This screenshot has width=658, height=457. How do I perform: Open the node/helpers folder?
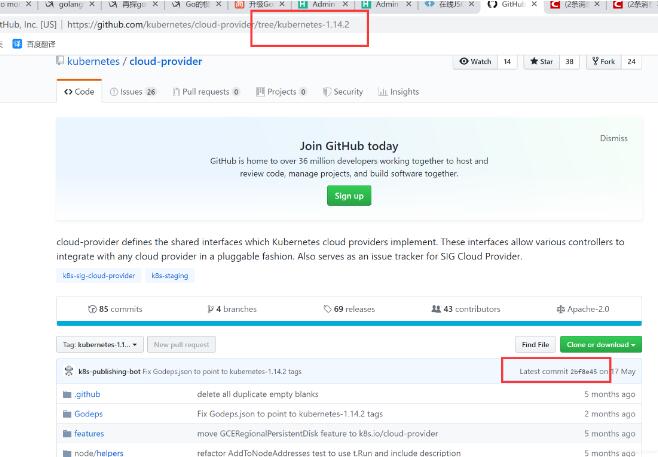point(99,453)
